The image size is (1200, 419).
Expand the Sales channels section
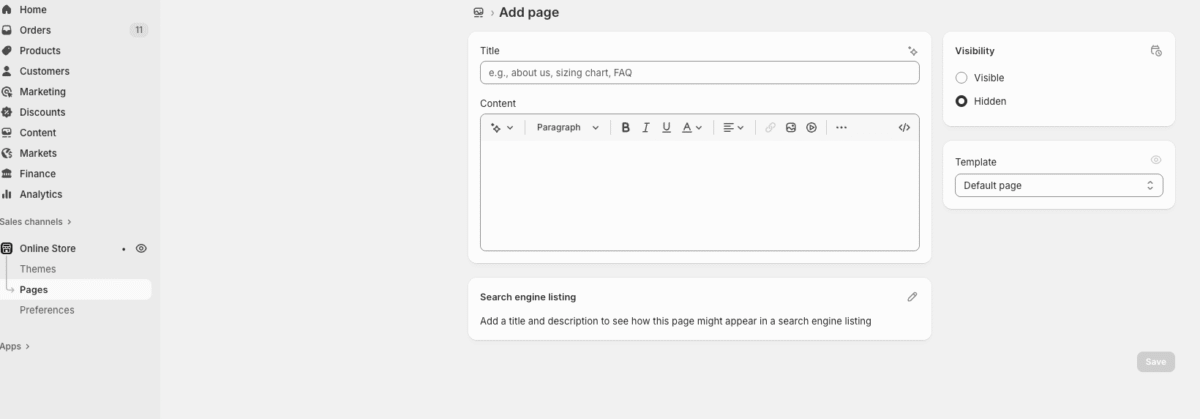[x=36, y=222]
